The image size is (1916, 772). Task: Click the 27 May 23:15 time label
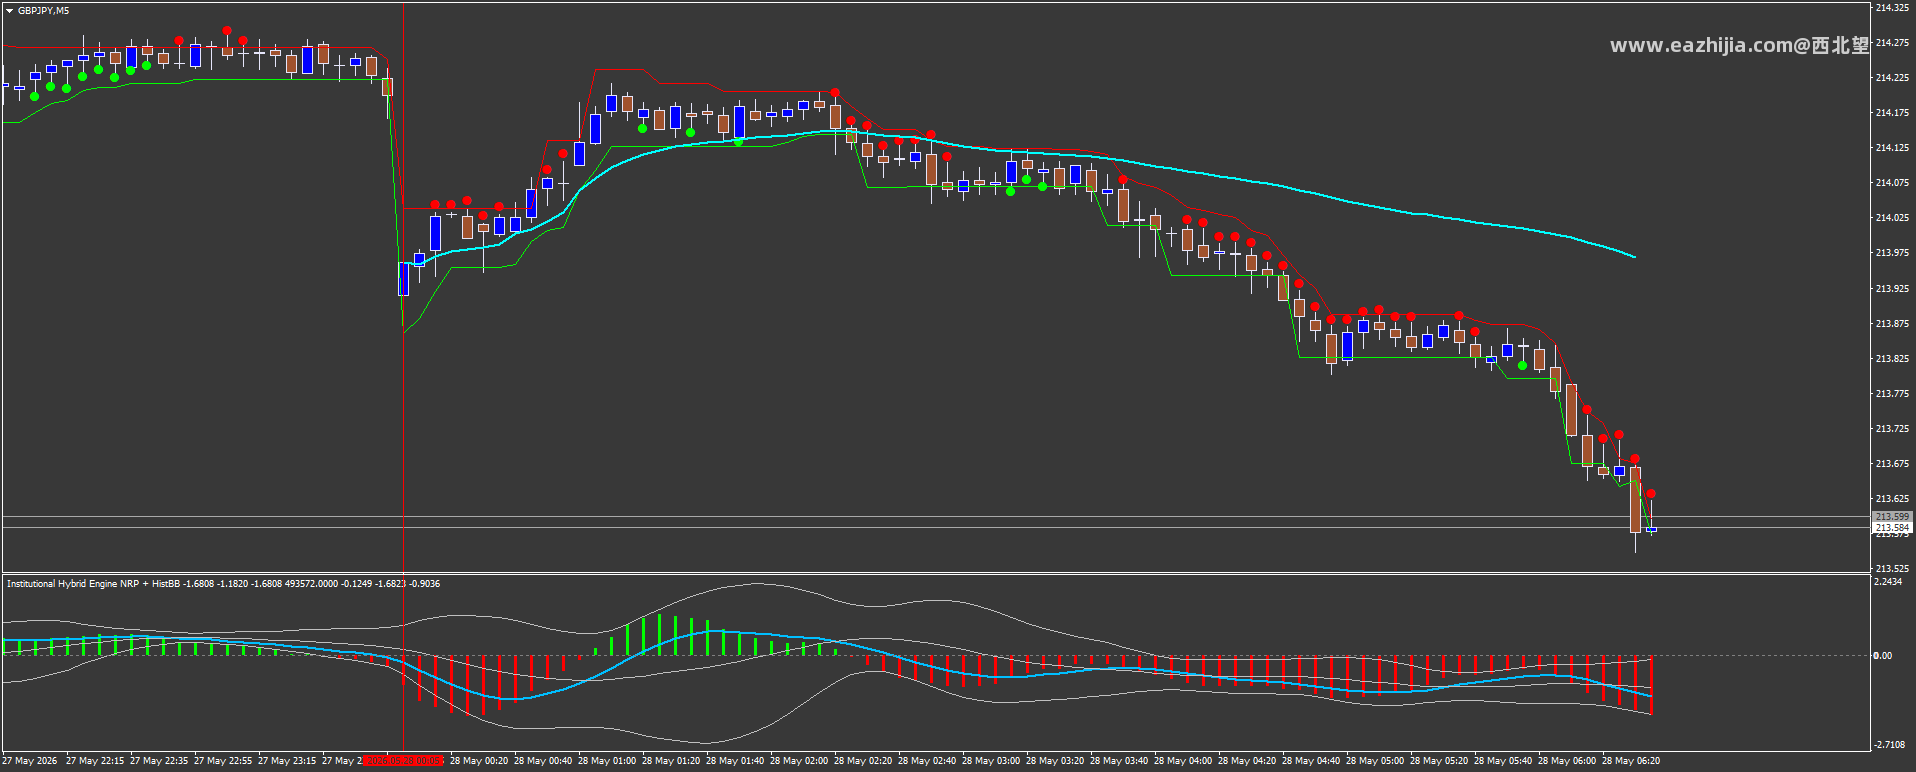coord(287,761)
